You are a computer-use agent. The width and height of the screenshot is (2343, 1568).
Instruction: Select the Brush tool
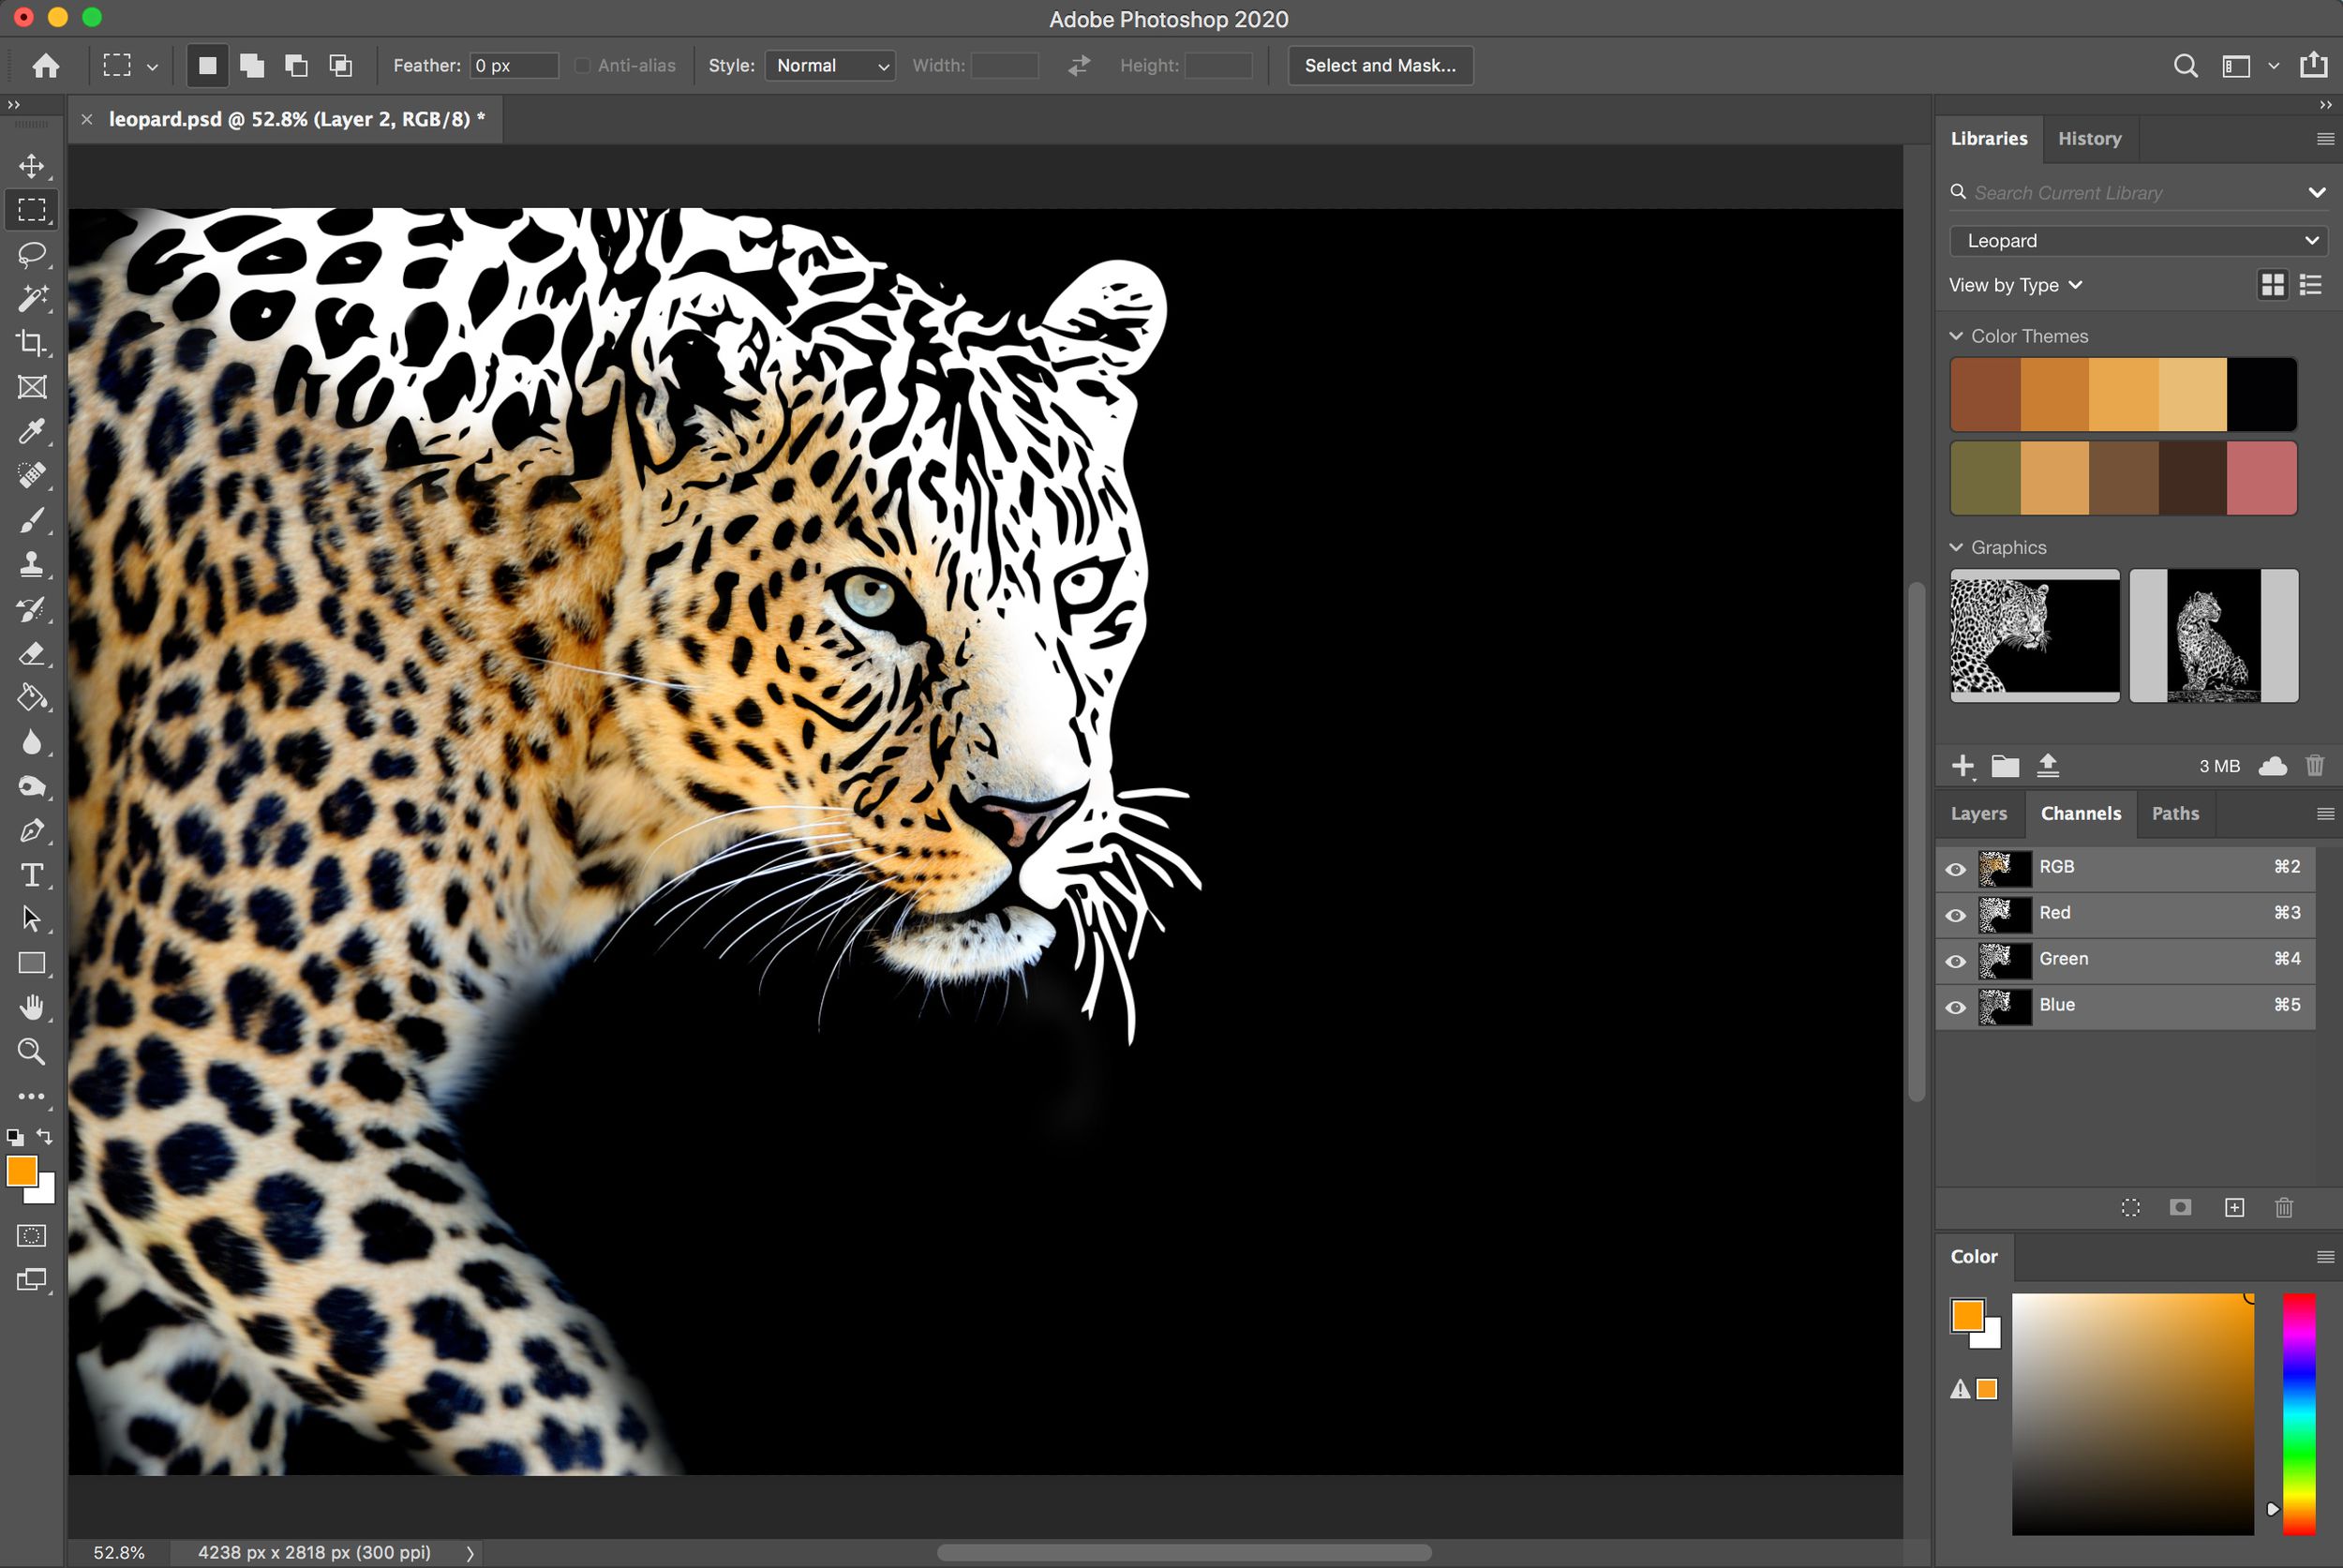click(32, 519)
